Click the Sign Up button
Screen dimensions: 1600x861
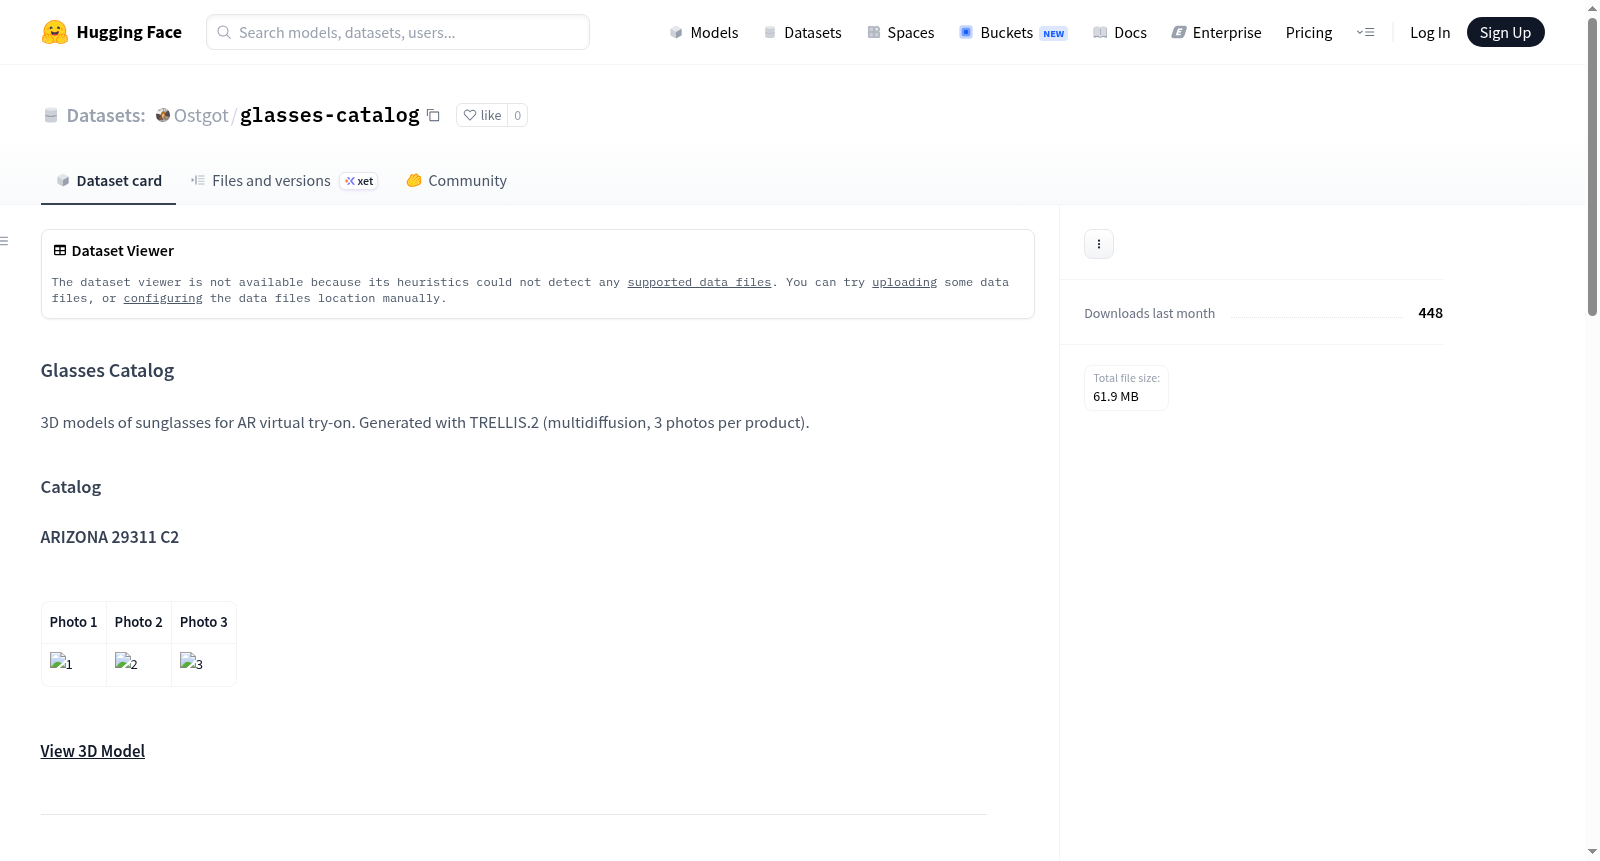pyautogui.click(x=1505, y=32)
